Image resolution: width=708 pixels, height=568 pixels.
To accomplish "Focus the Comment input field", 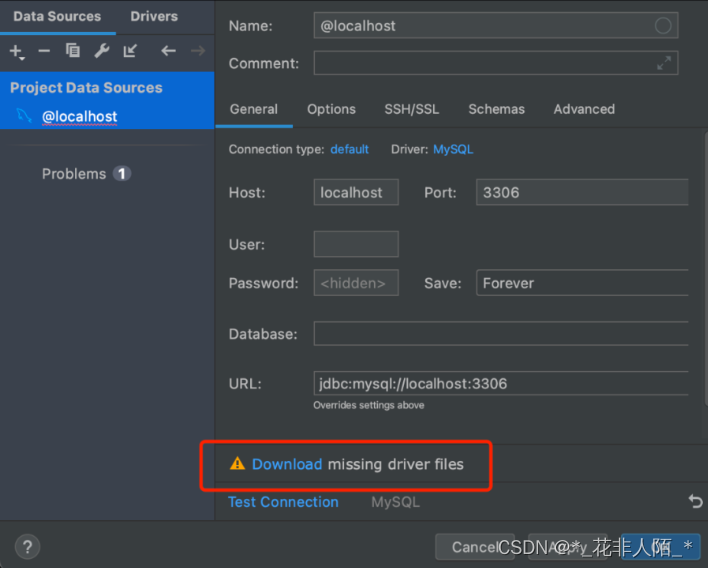I will (496, 63).
